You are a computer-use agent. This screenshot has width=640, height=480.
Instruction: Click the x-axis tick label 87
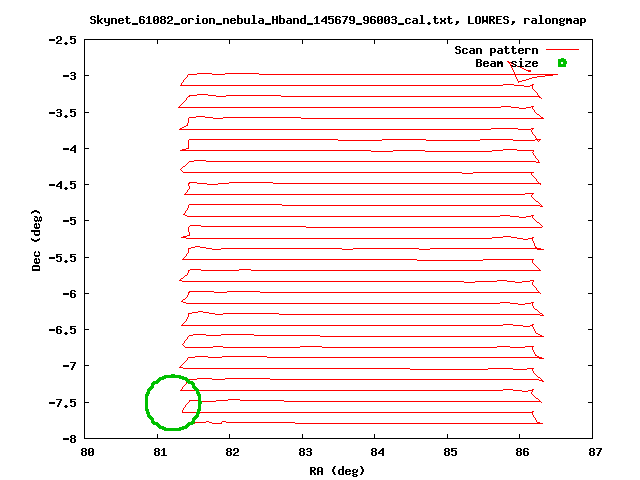pos(595,452)
